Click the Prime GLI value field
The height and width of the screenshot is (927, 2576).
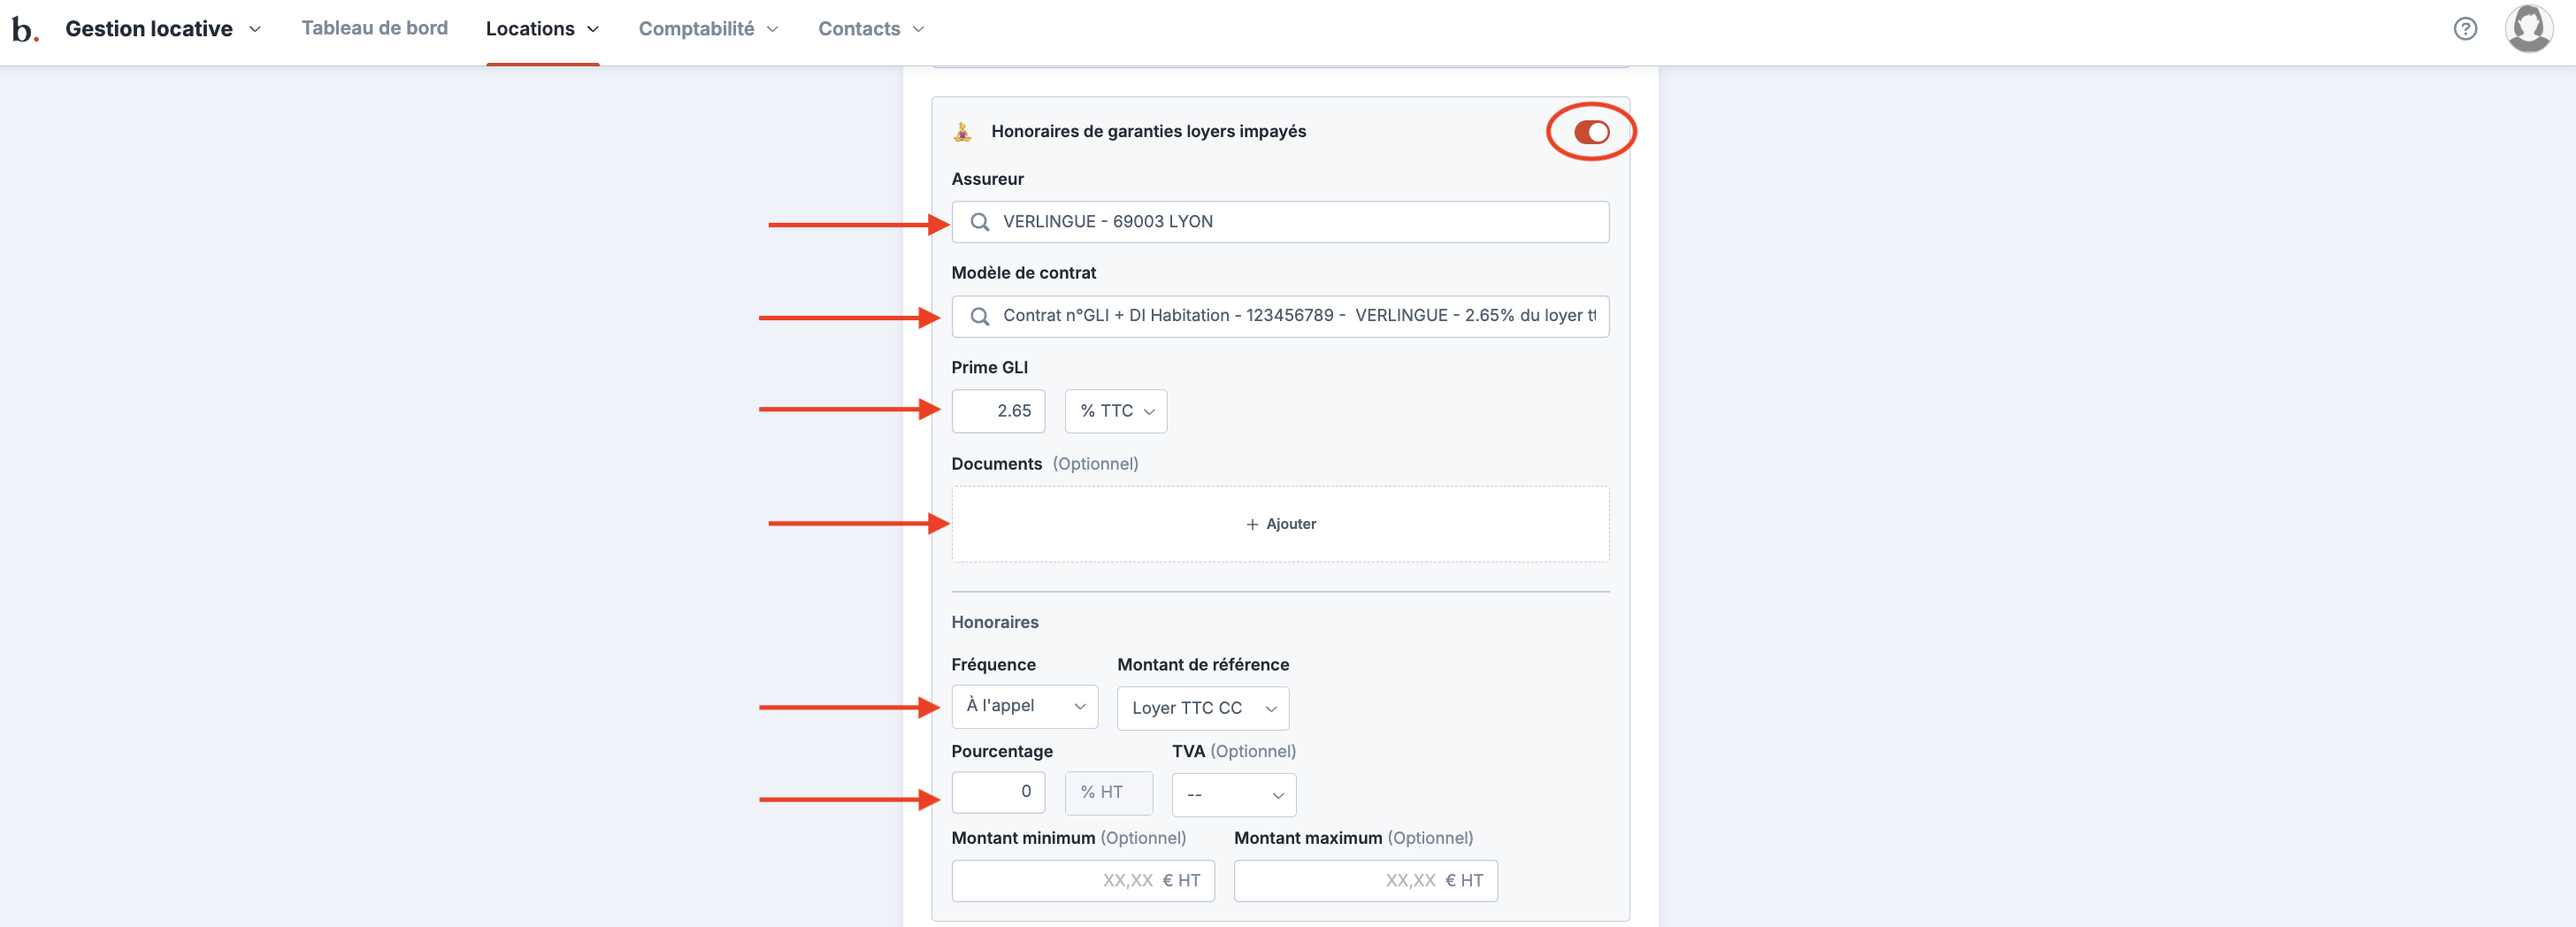(998, 411)
